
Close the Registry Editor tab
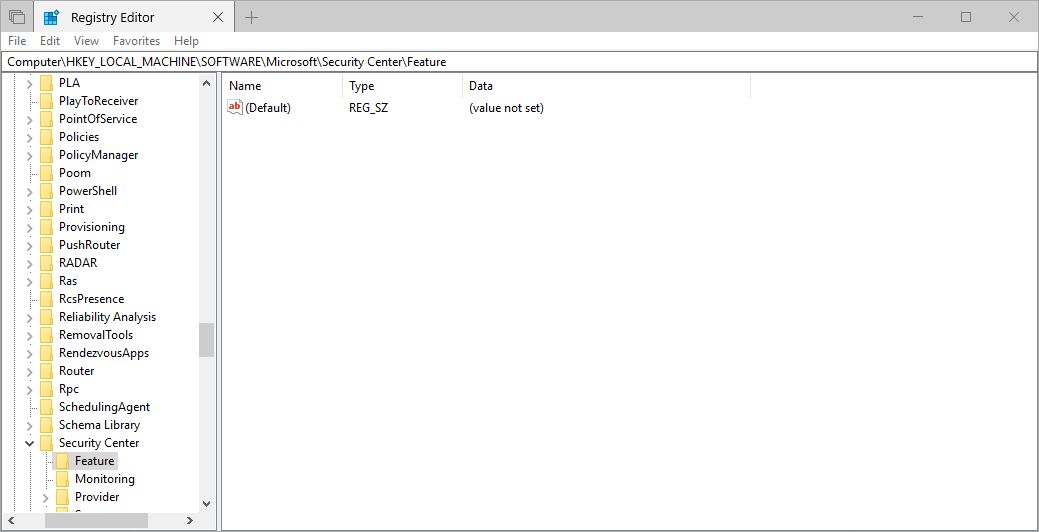click(217, 18)
